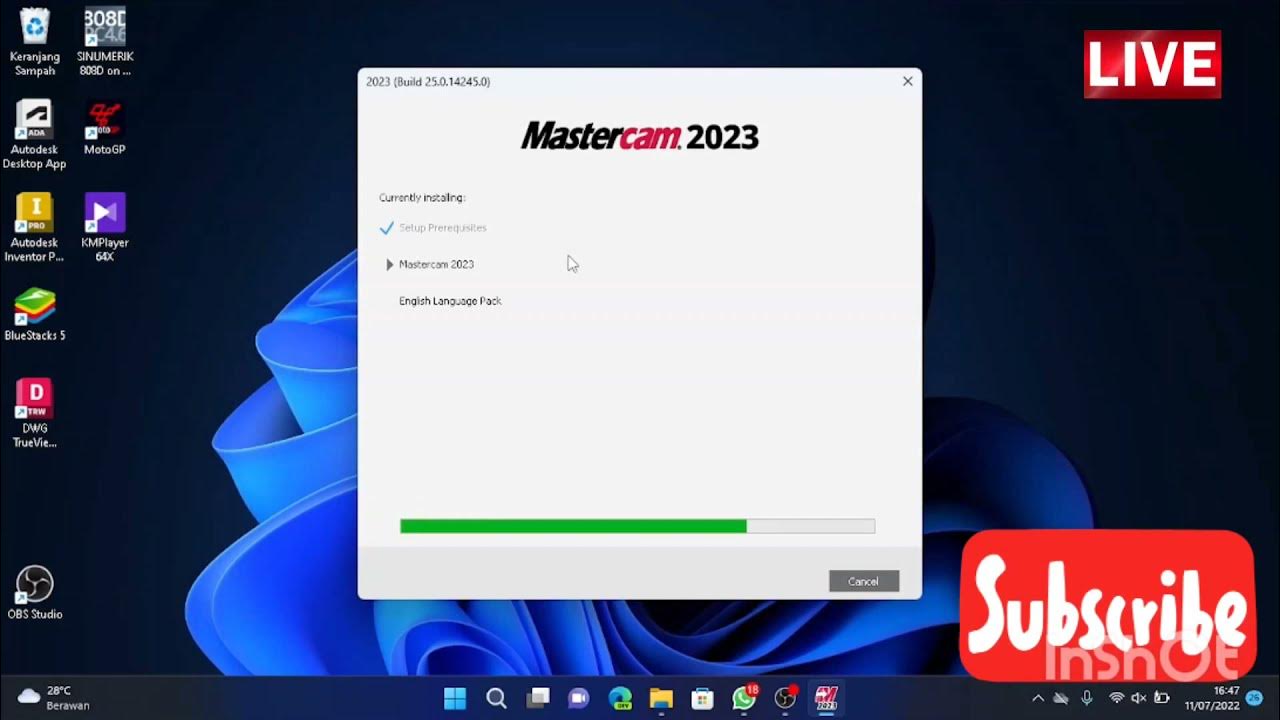Select the KMPlayer 64X desktop icon
The image size is (1280, 720).
[x=105, y=228]
